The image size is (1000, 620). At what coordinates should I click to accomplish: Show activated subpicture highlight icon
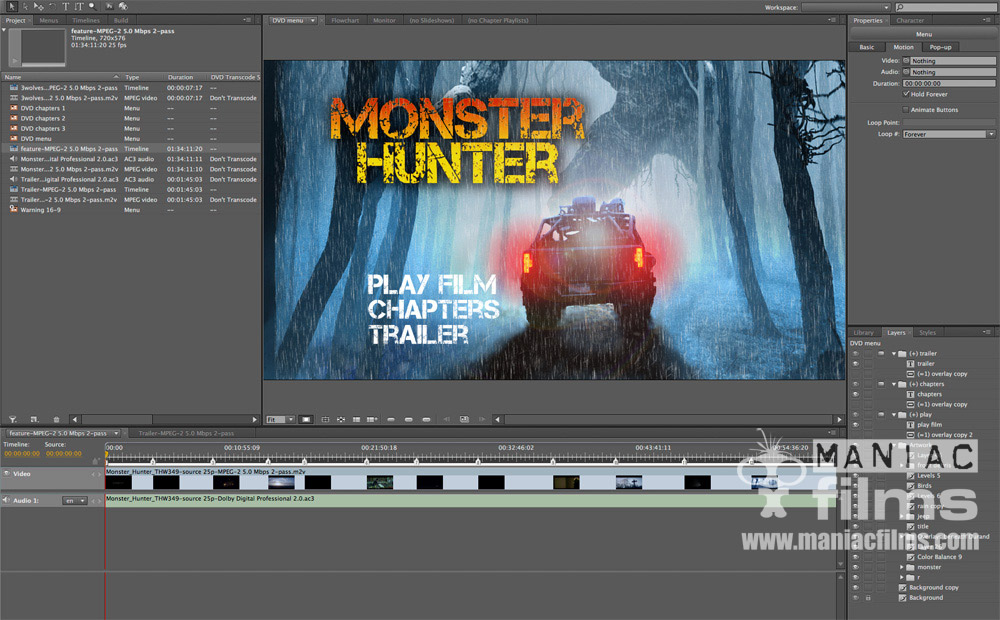point(426,419)
